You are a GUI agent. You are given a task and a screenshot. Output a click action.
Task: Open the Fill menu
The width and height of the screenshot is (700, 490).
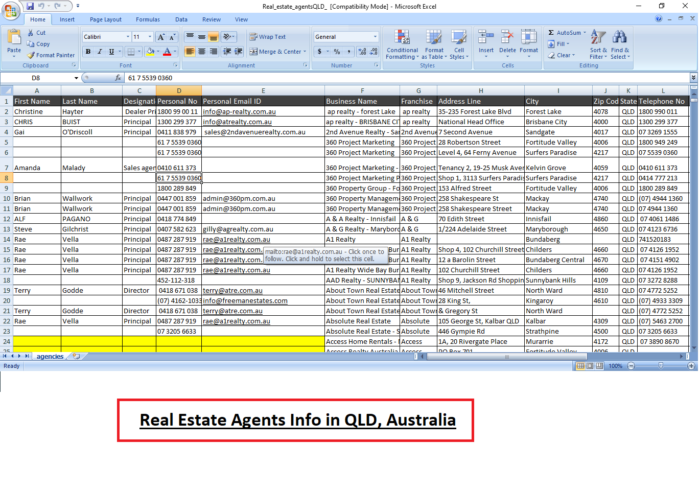557,44
